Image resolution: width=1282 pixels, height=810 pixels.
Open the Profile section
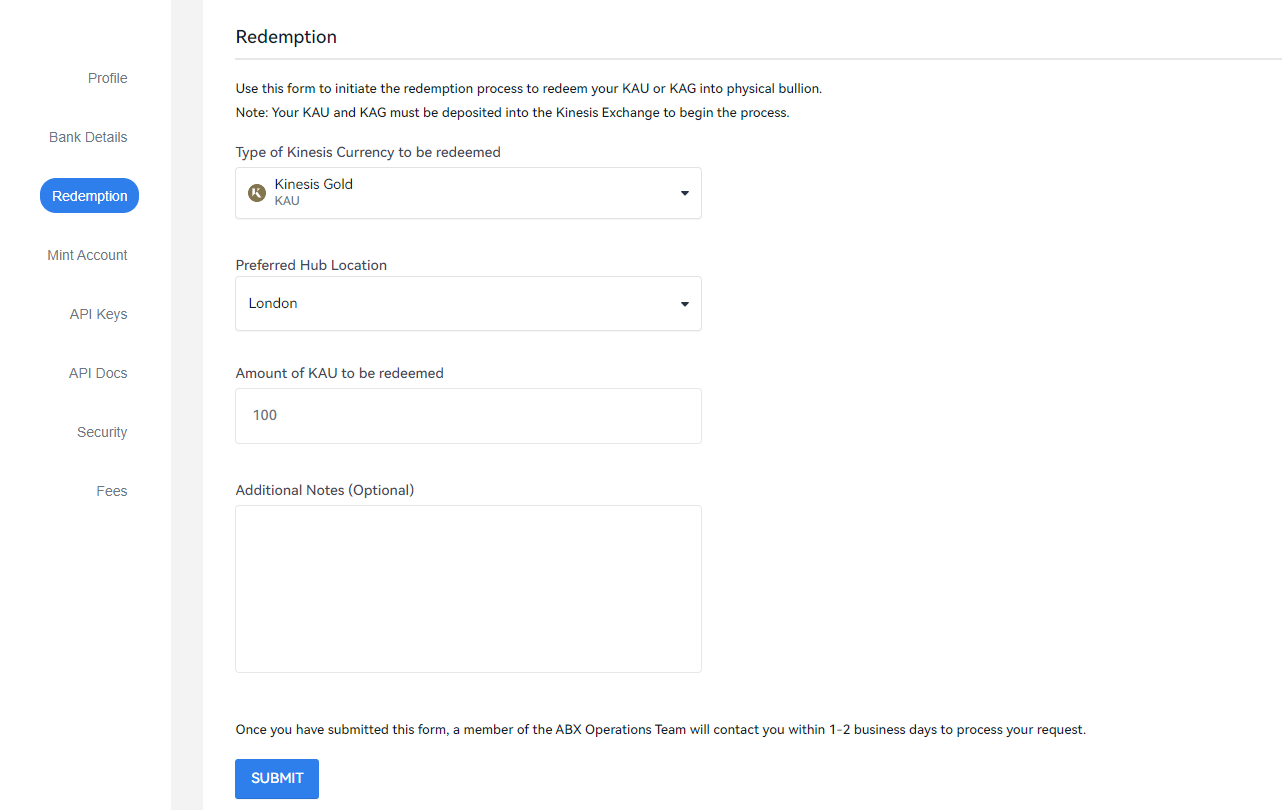tap(107, 78)
